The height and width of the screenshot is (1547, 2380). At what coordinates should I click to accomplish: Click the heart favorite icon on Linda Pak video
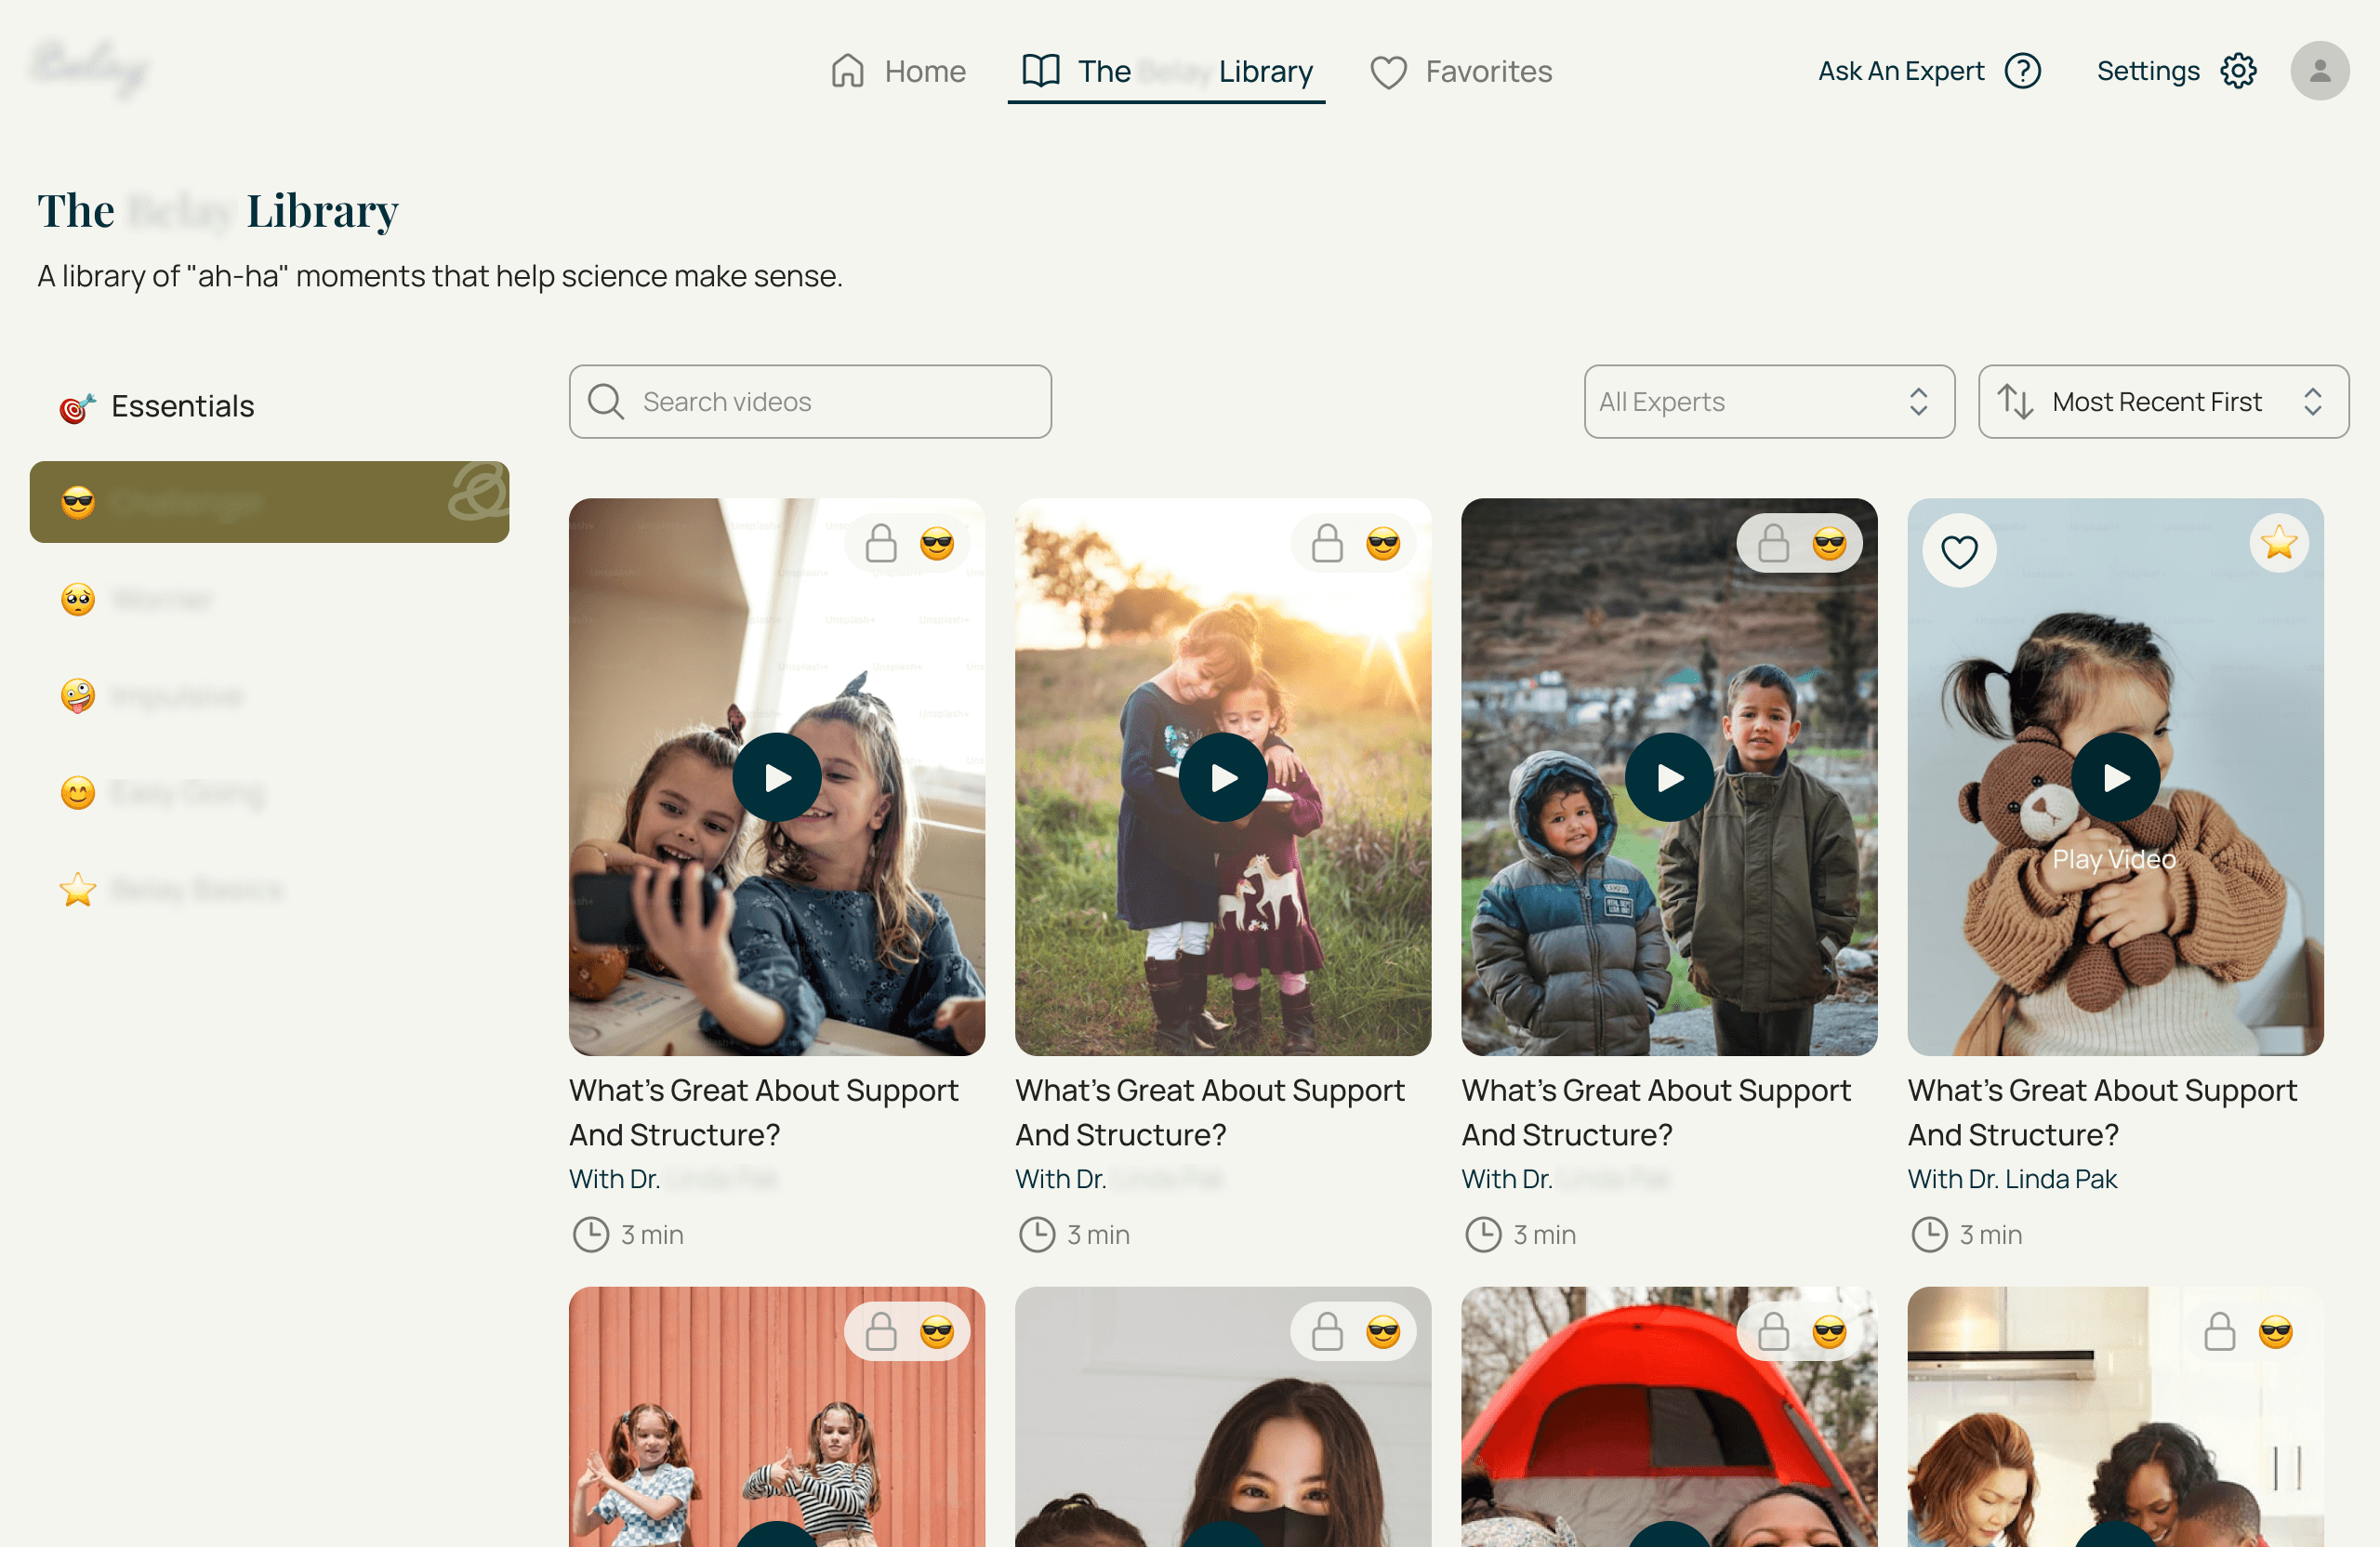1959,551
